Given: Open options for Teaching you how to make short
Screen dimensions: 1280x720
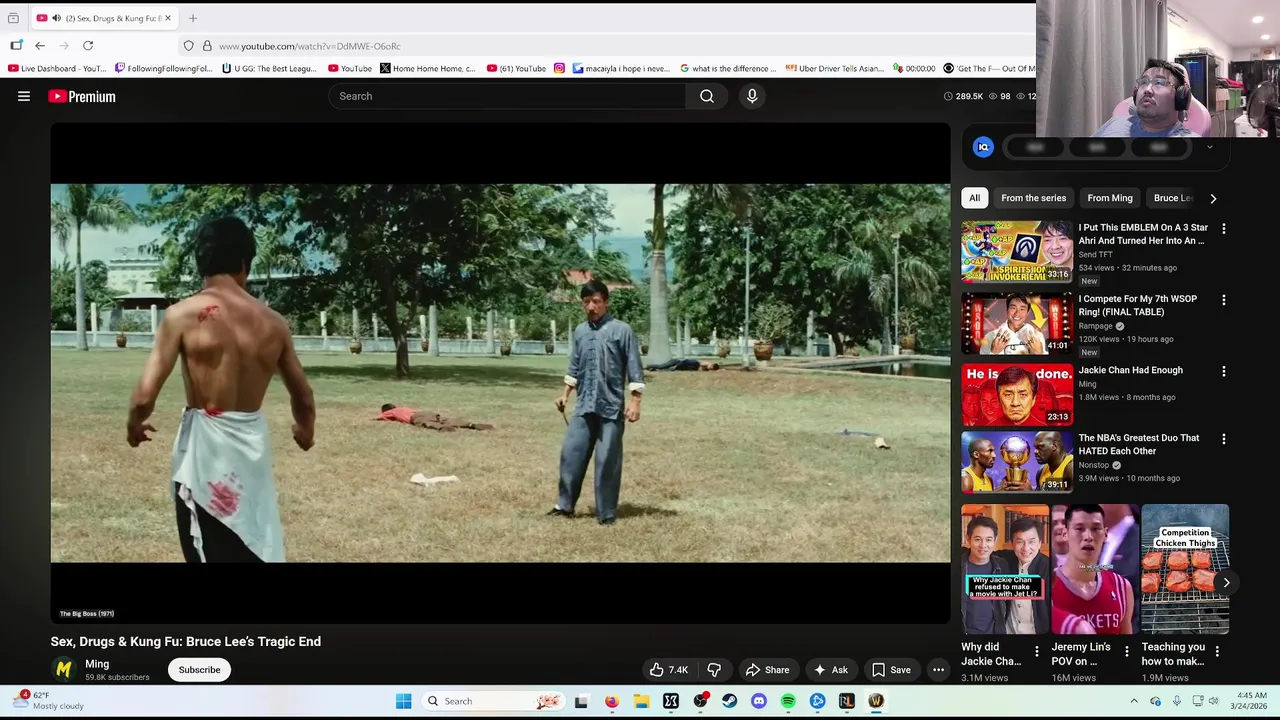Looking at the screenshot, I should [x=1216, y=651].
